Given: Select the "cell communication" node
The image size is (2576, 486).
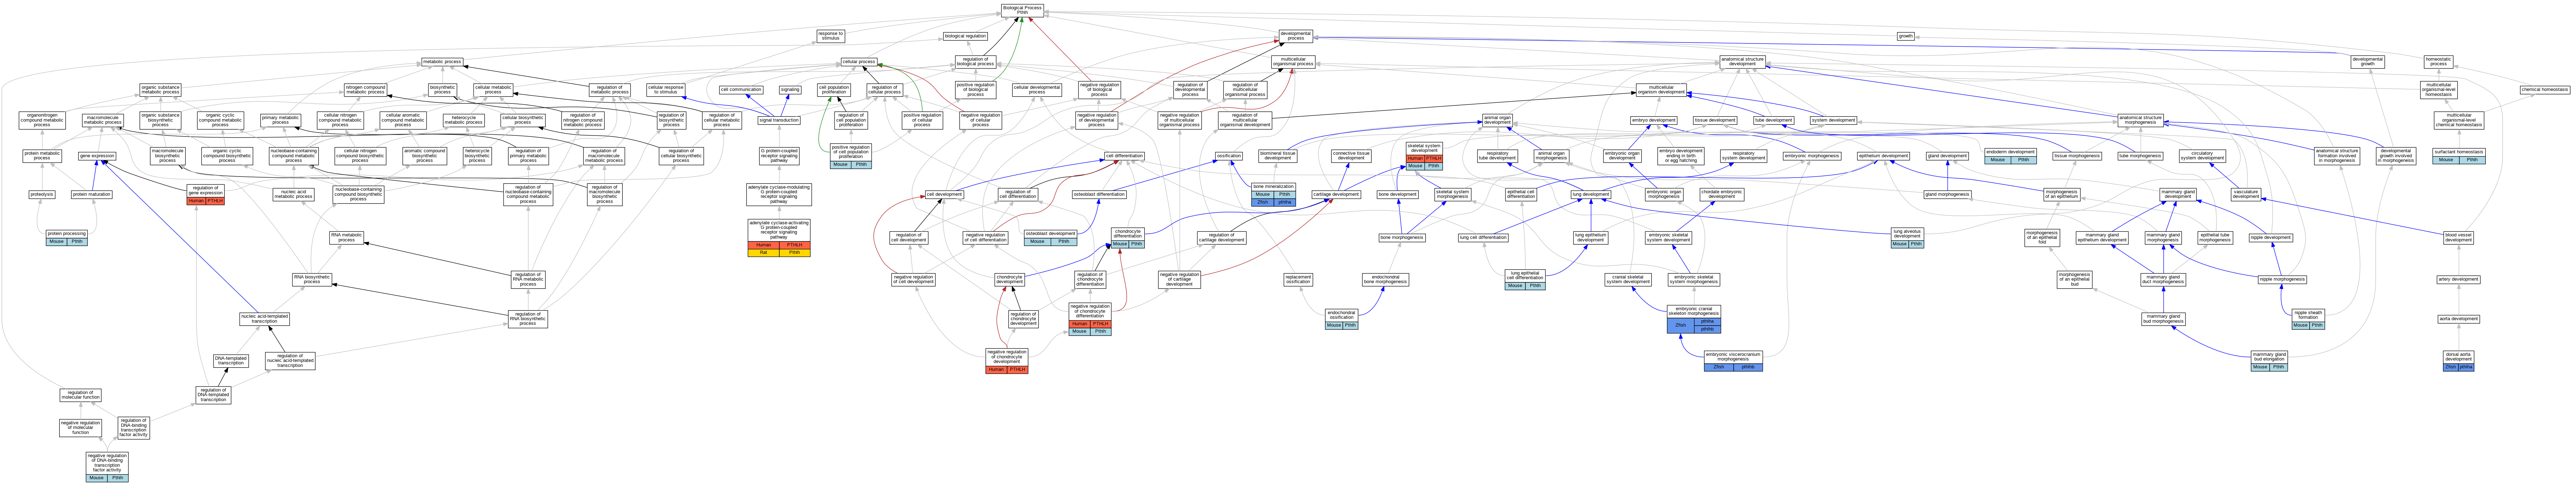Looking at the screenshot, I should [x=741, y=89].
